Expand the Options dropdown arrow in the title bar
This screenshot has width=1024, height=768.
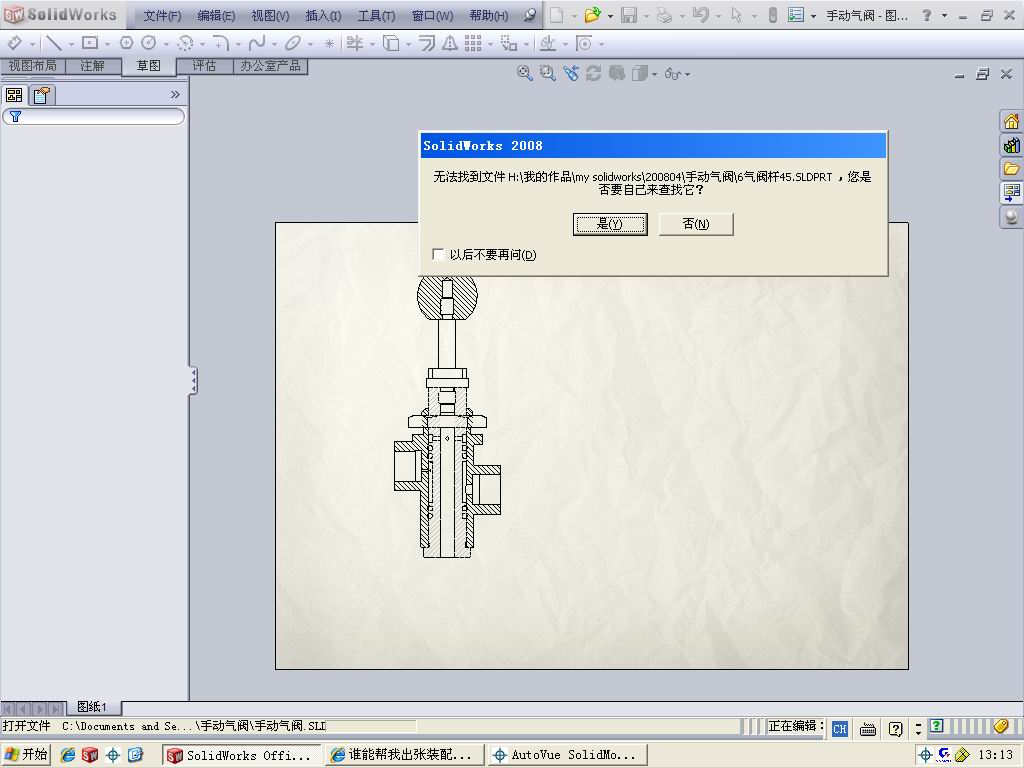coord(813,16)
